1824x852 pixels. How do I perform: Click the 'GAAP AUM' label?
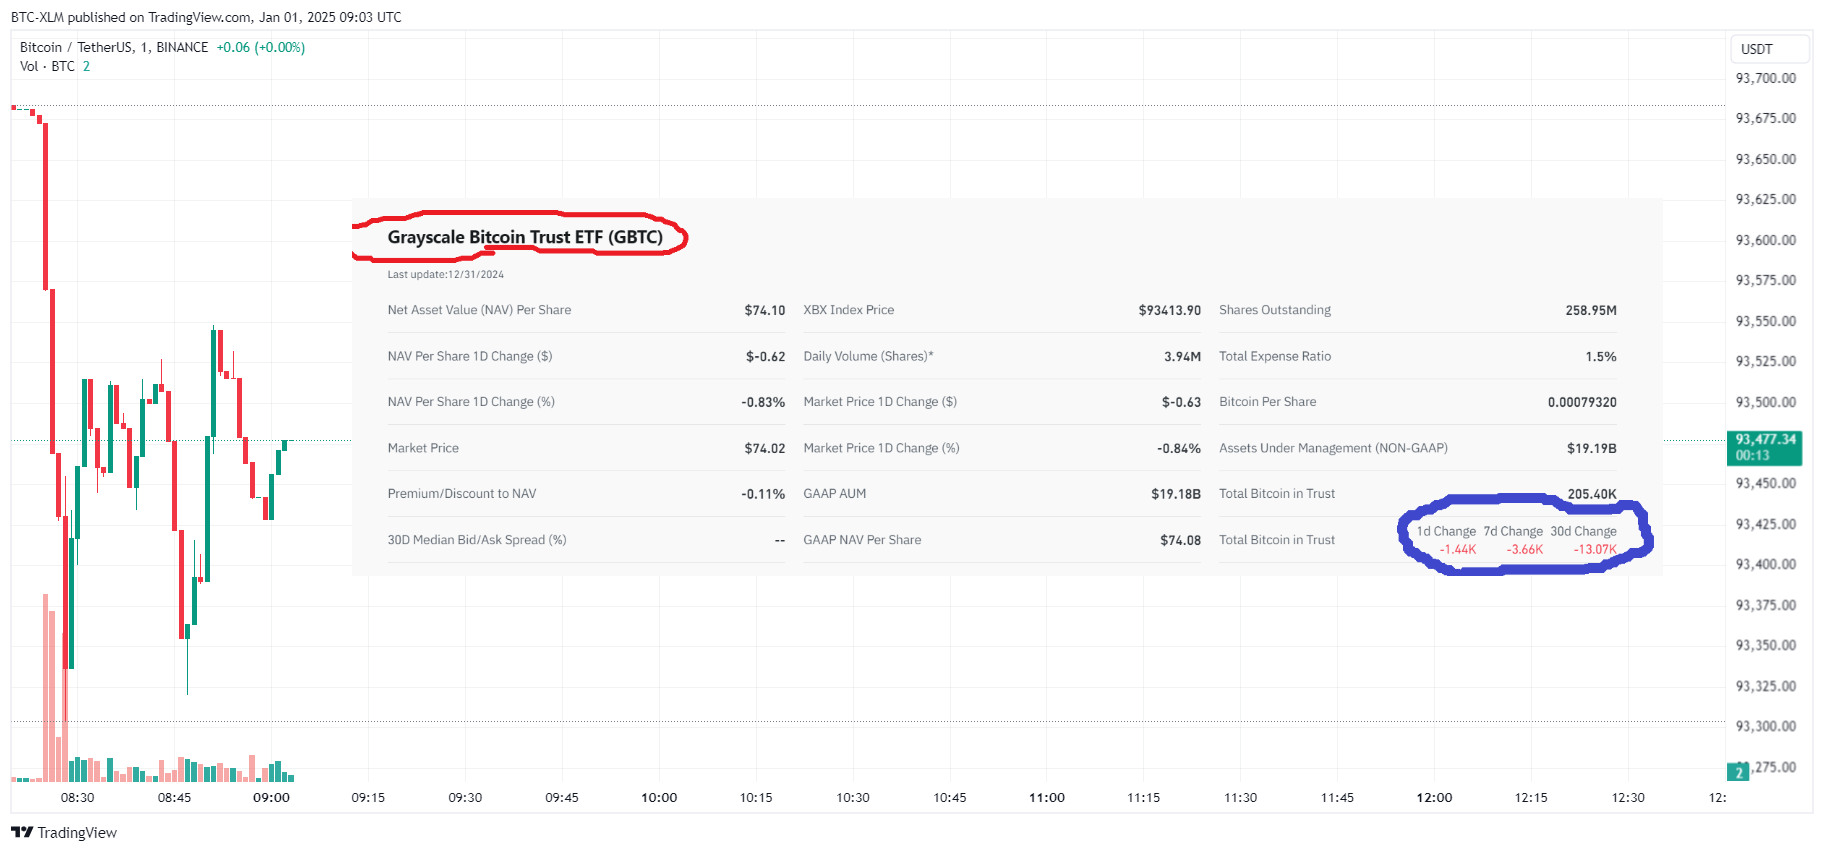(835, 494)
